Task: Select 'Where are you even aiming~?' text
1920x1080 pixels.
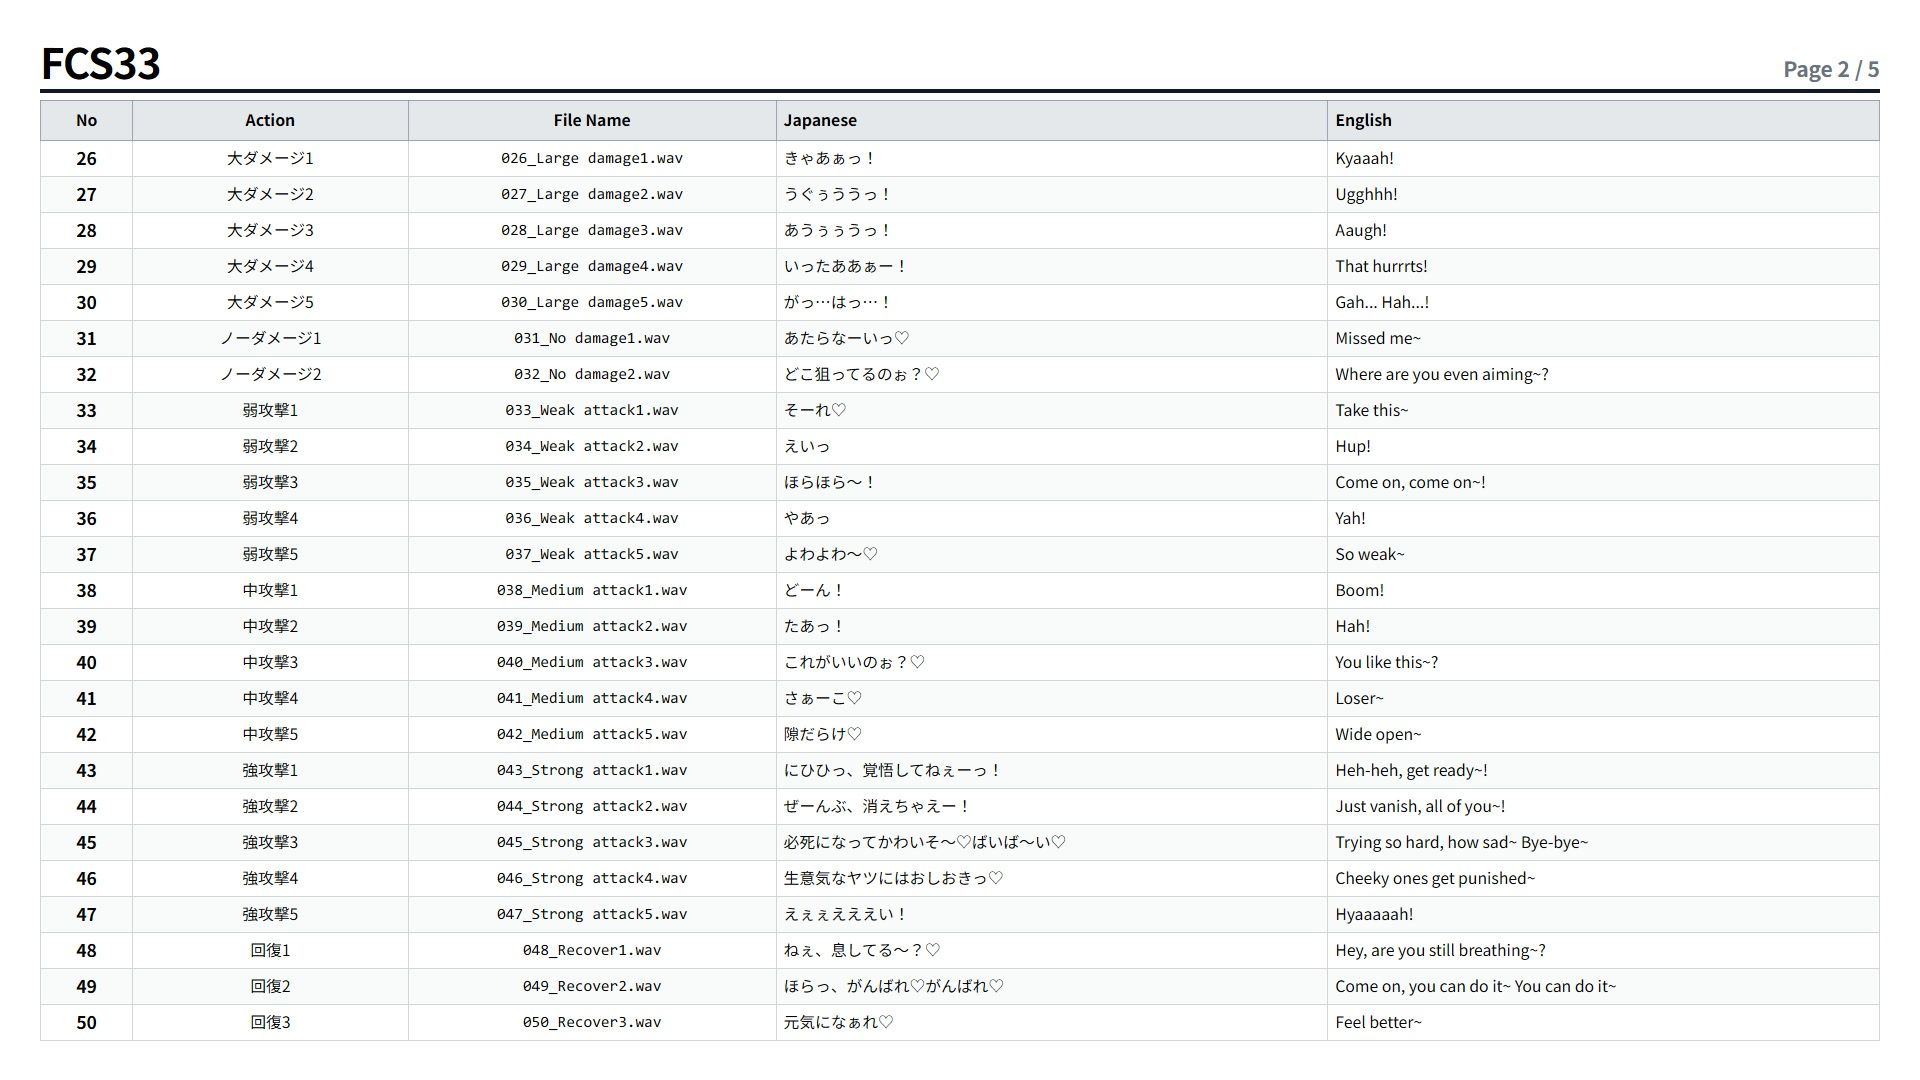Action: point(1442,374)
